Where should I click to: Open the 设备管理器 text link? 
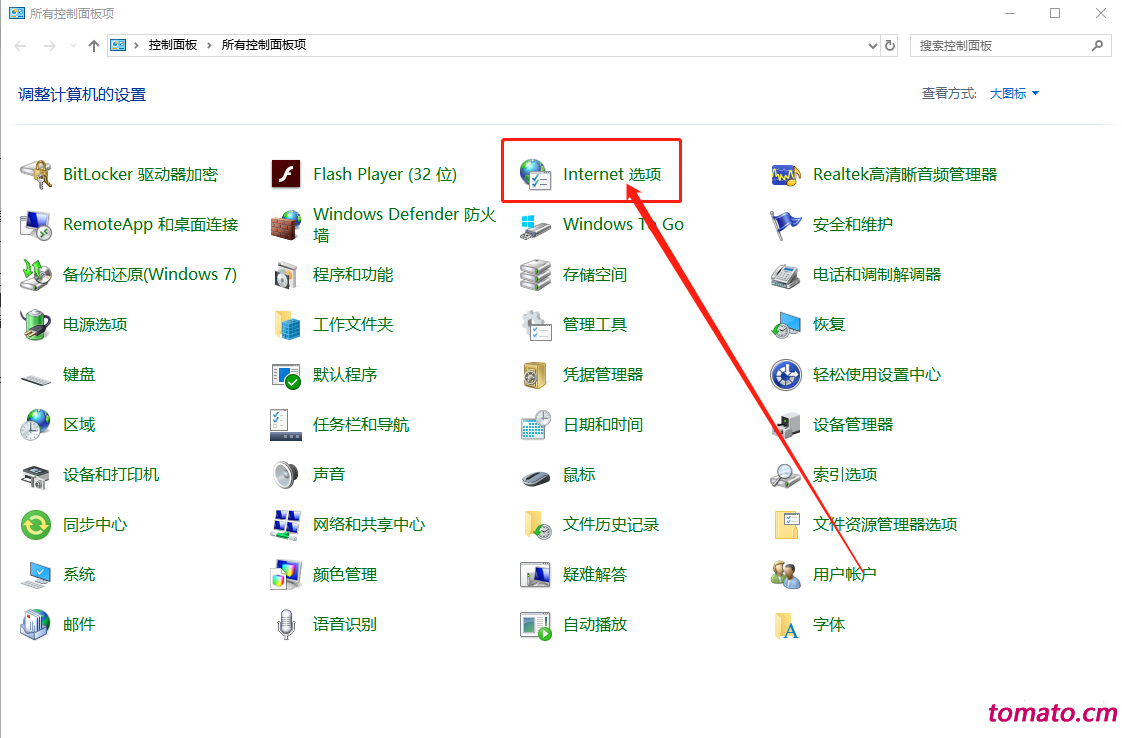tap(852, 424)
